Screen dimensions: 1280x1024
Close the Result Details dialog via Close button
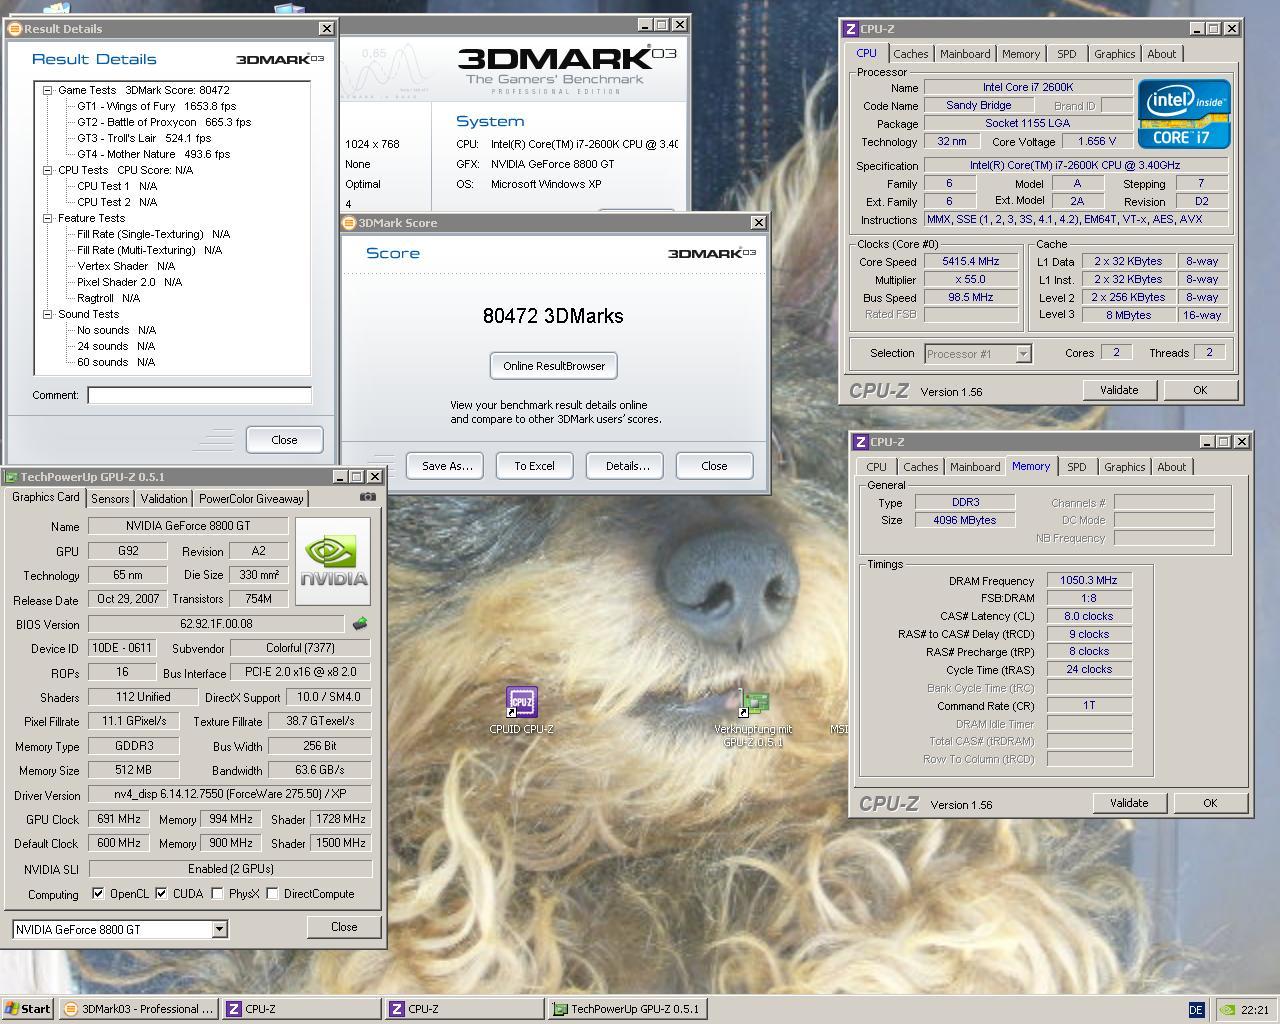click(x=284, y=440)
